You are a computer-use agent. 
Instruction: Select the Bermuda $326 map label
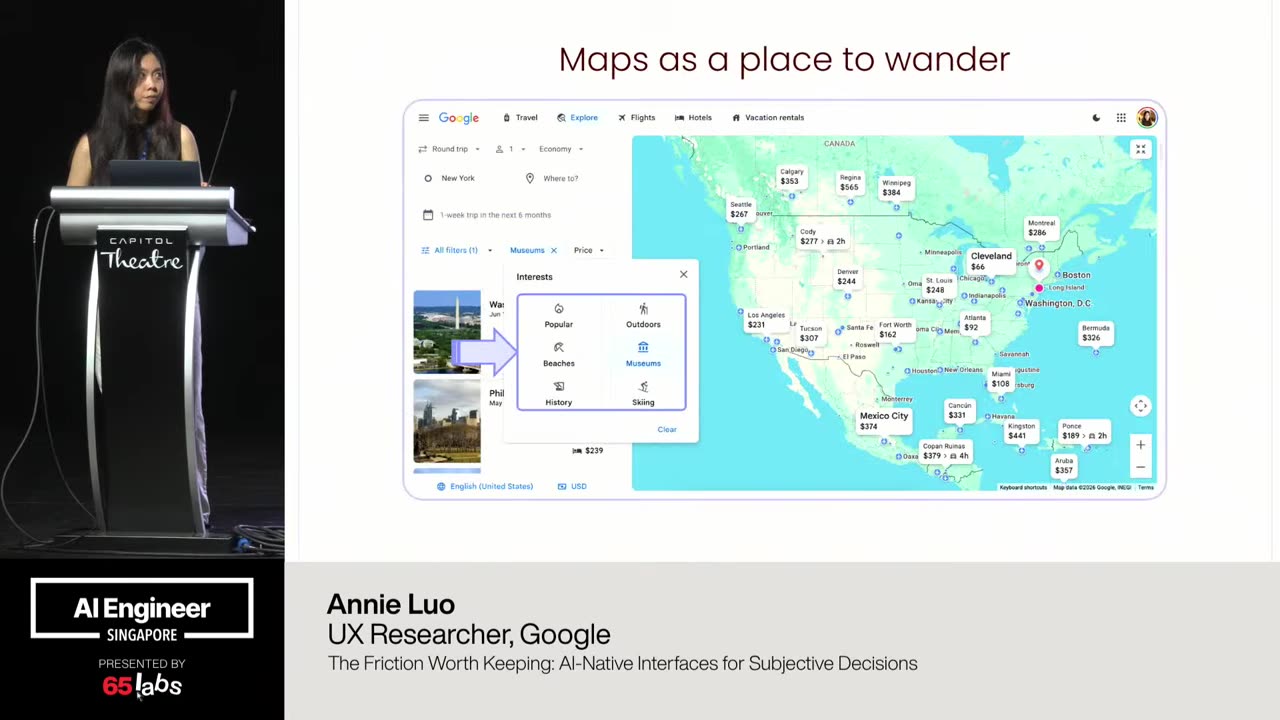point(1095,333)
